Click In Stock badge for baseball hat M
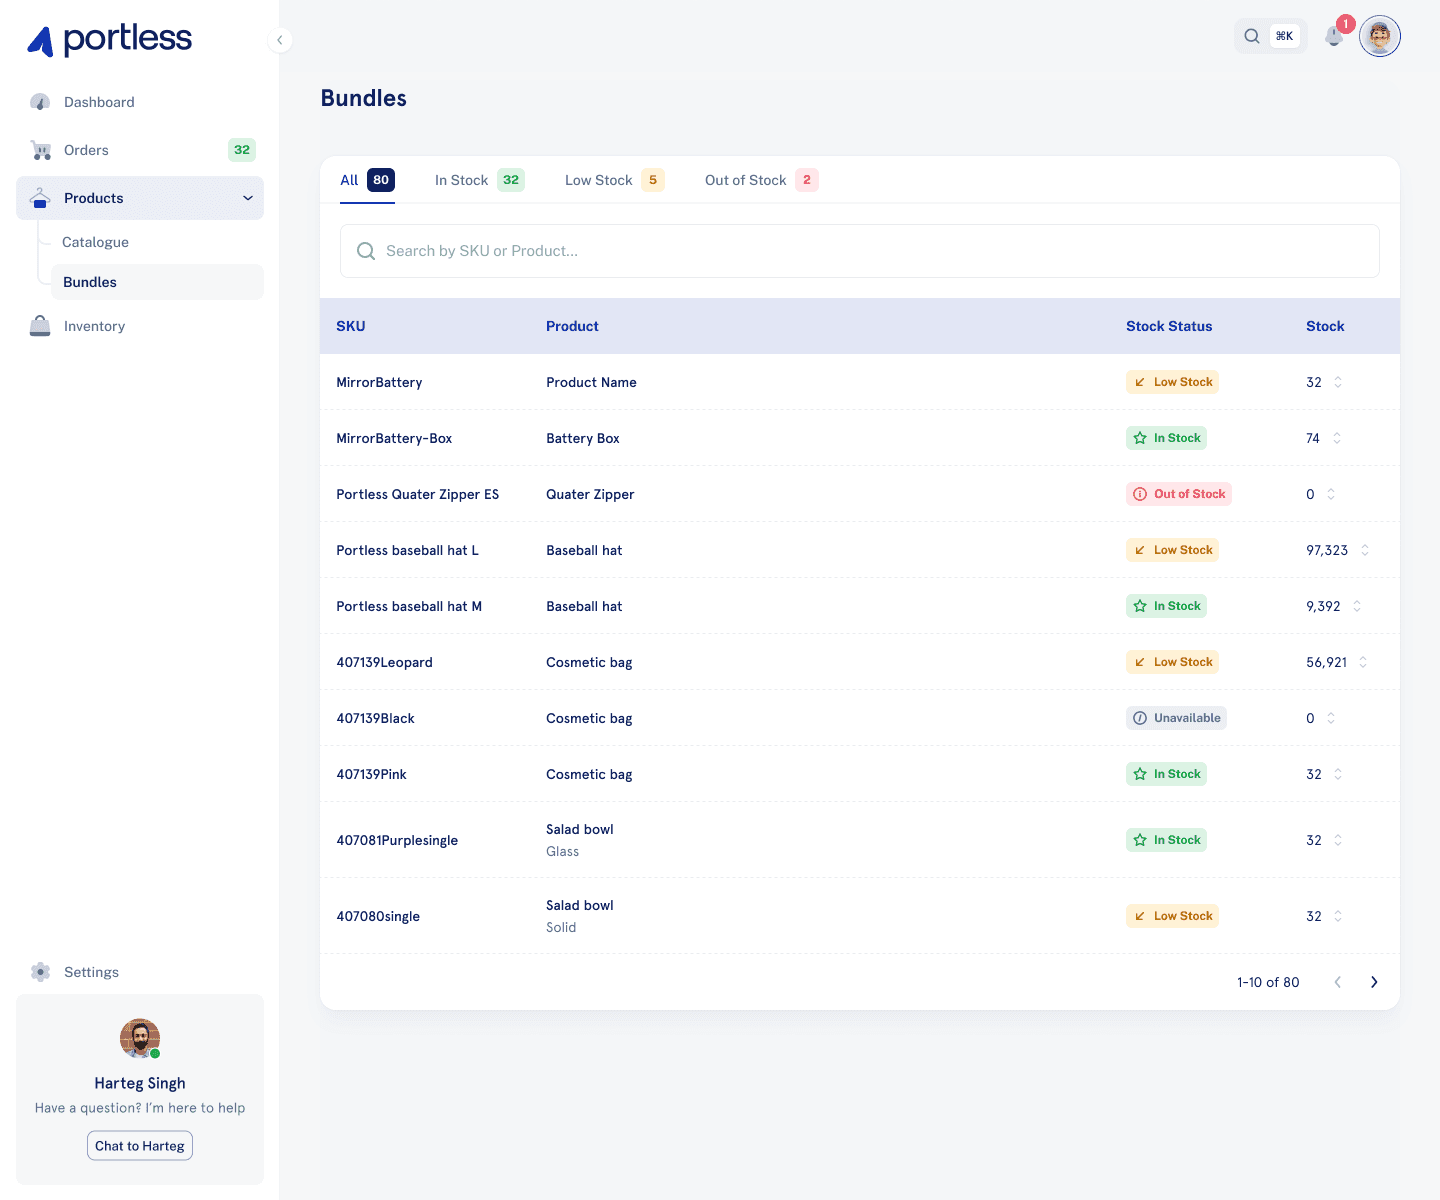The height and width of the screenshot is (1200, 1440). (1166, 606)
